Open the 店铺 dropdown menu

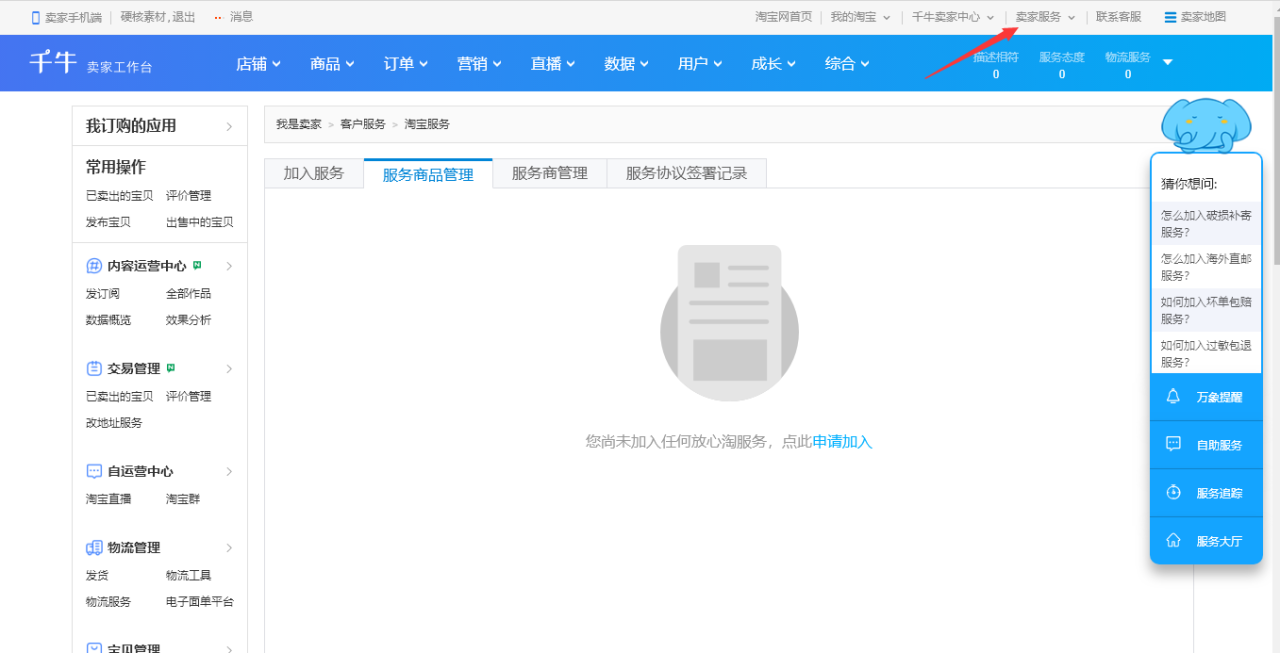(x=258, y=63)
